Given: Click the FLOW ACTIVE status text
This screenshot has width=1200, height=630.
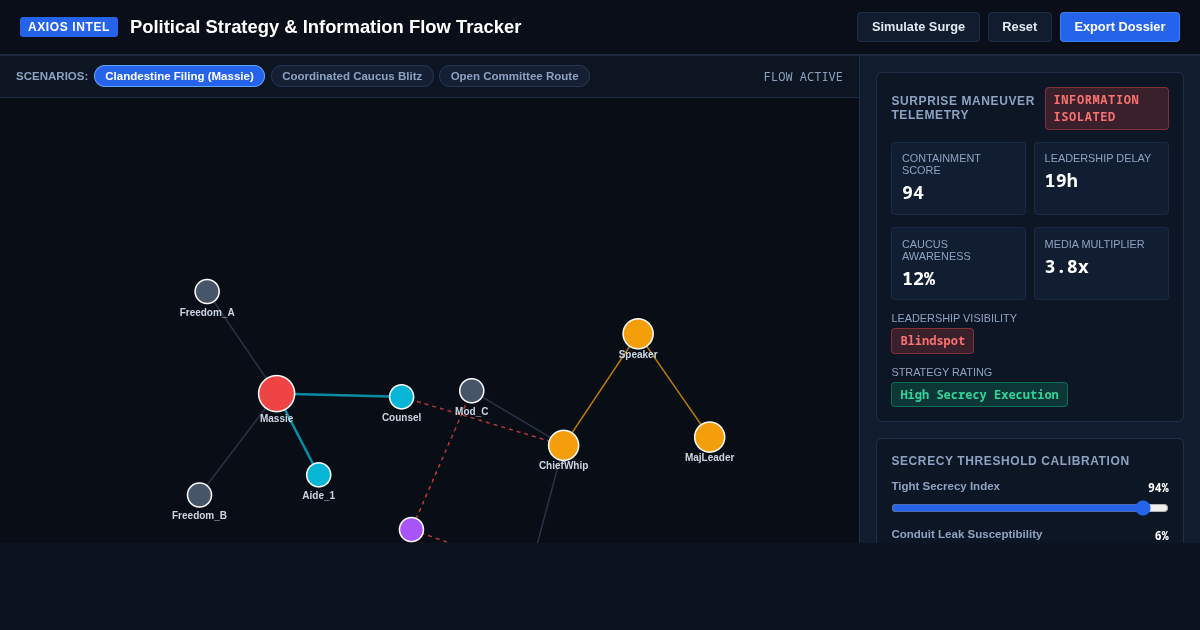Looking at the screenshot, I should pos(803,77).
